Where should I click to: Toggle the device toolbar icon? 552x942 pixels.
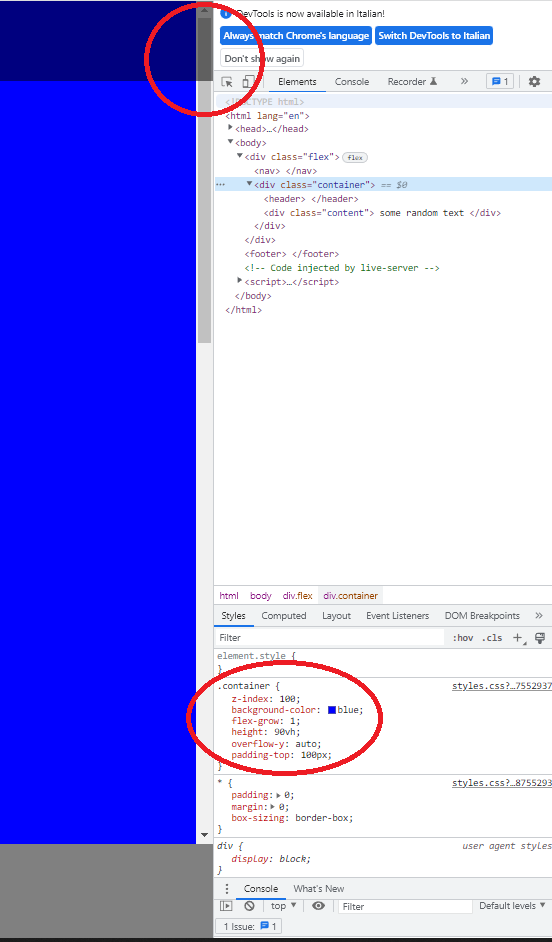pos(248,82)
